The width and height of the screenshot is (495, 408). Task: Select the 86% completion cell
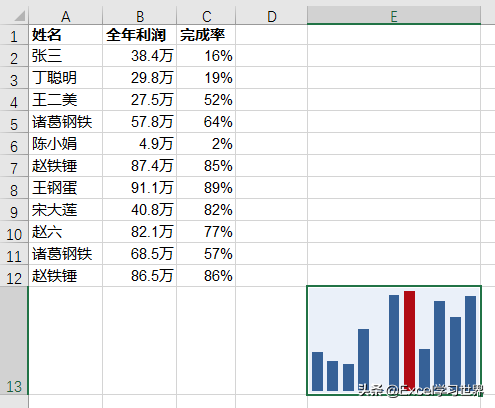(x=206, y=276)
